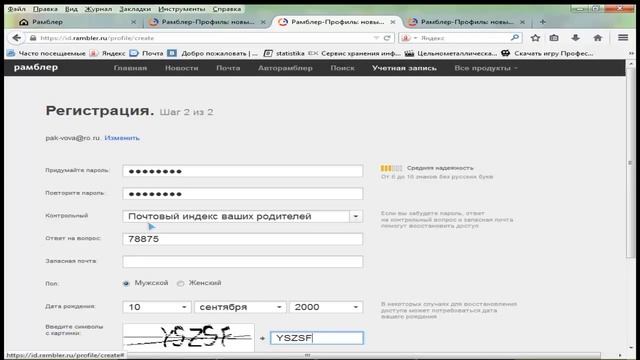Open the downloads arrow icon
The image size is (640, 360).
point(576,38)
